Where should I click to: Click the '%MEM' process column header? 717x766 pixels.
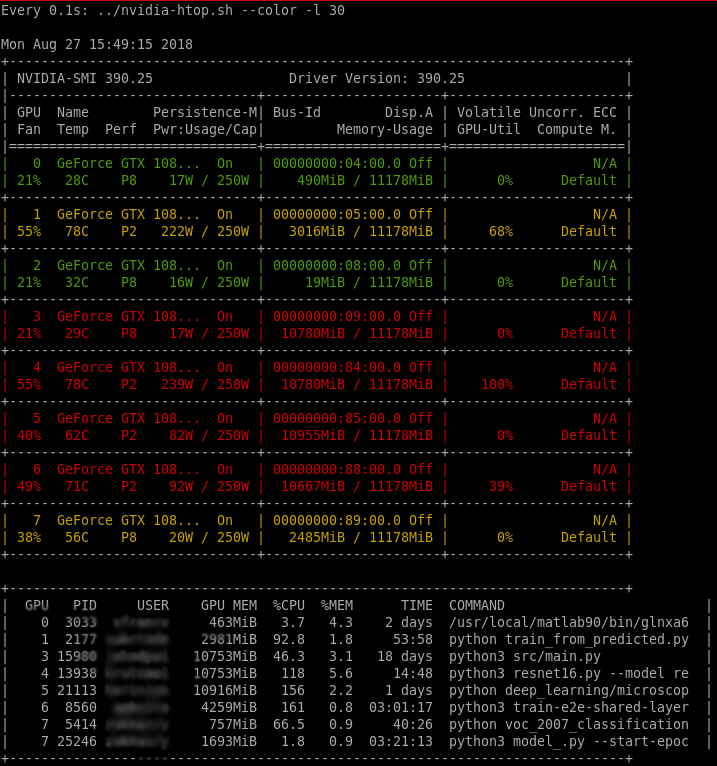click(x=337, y=606)
